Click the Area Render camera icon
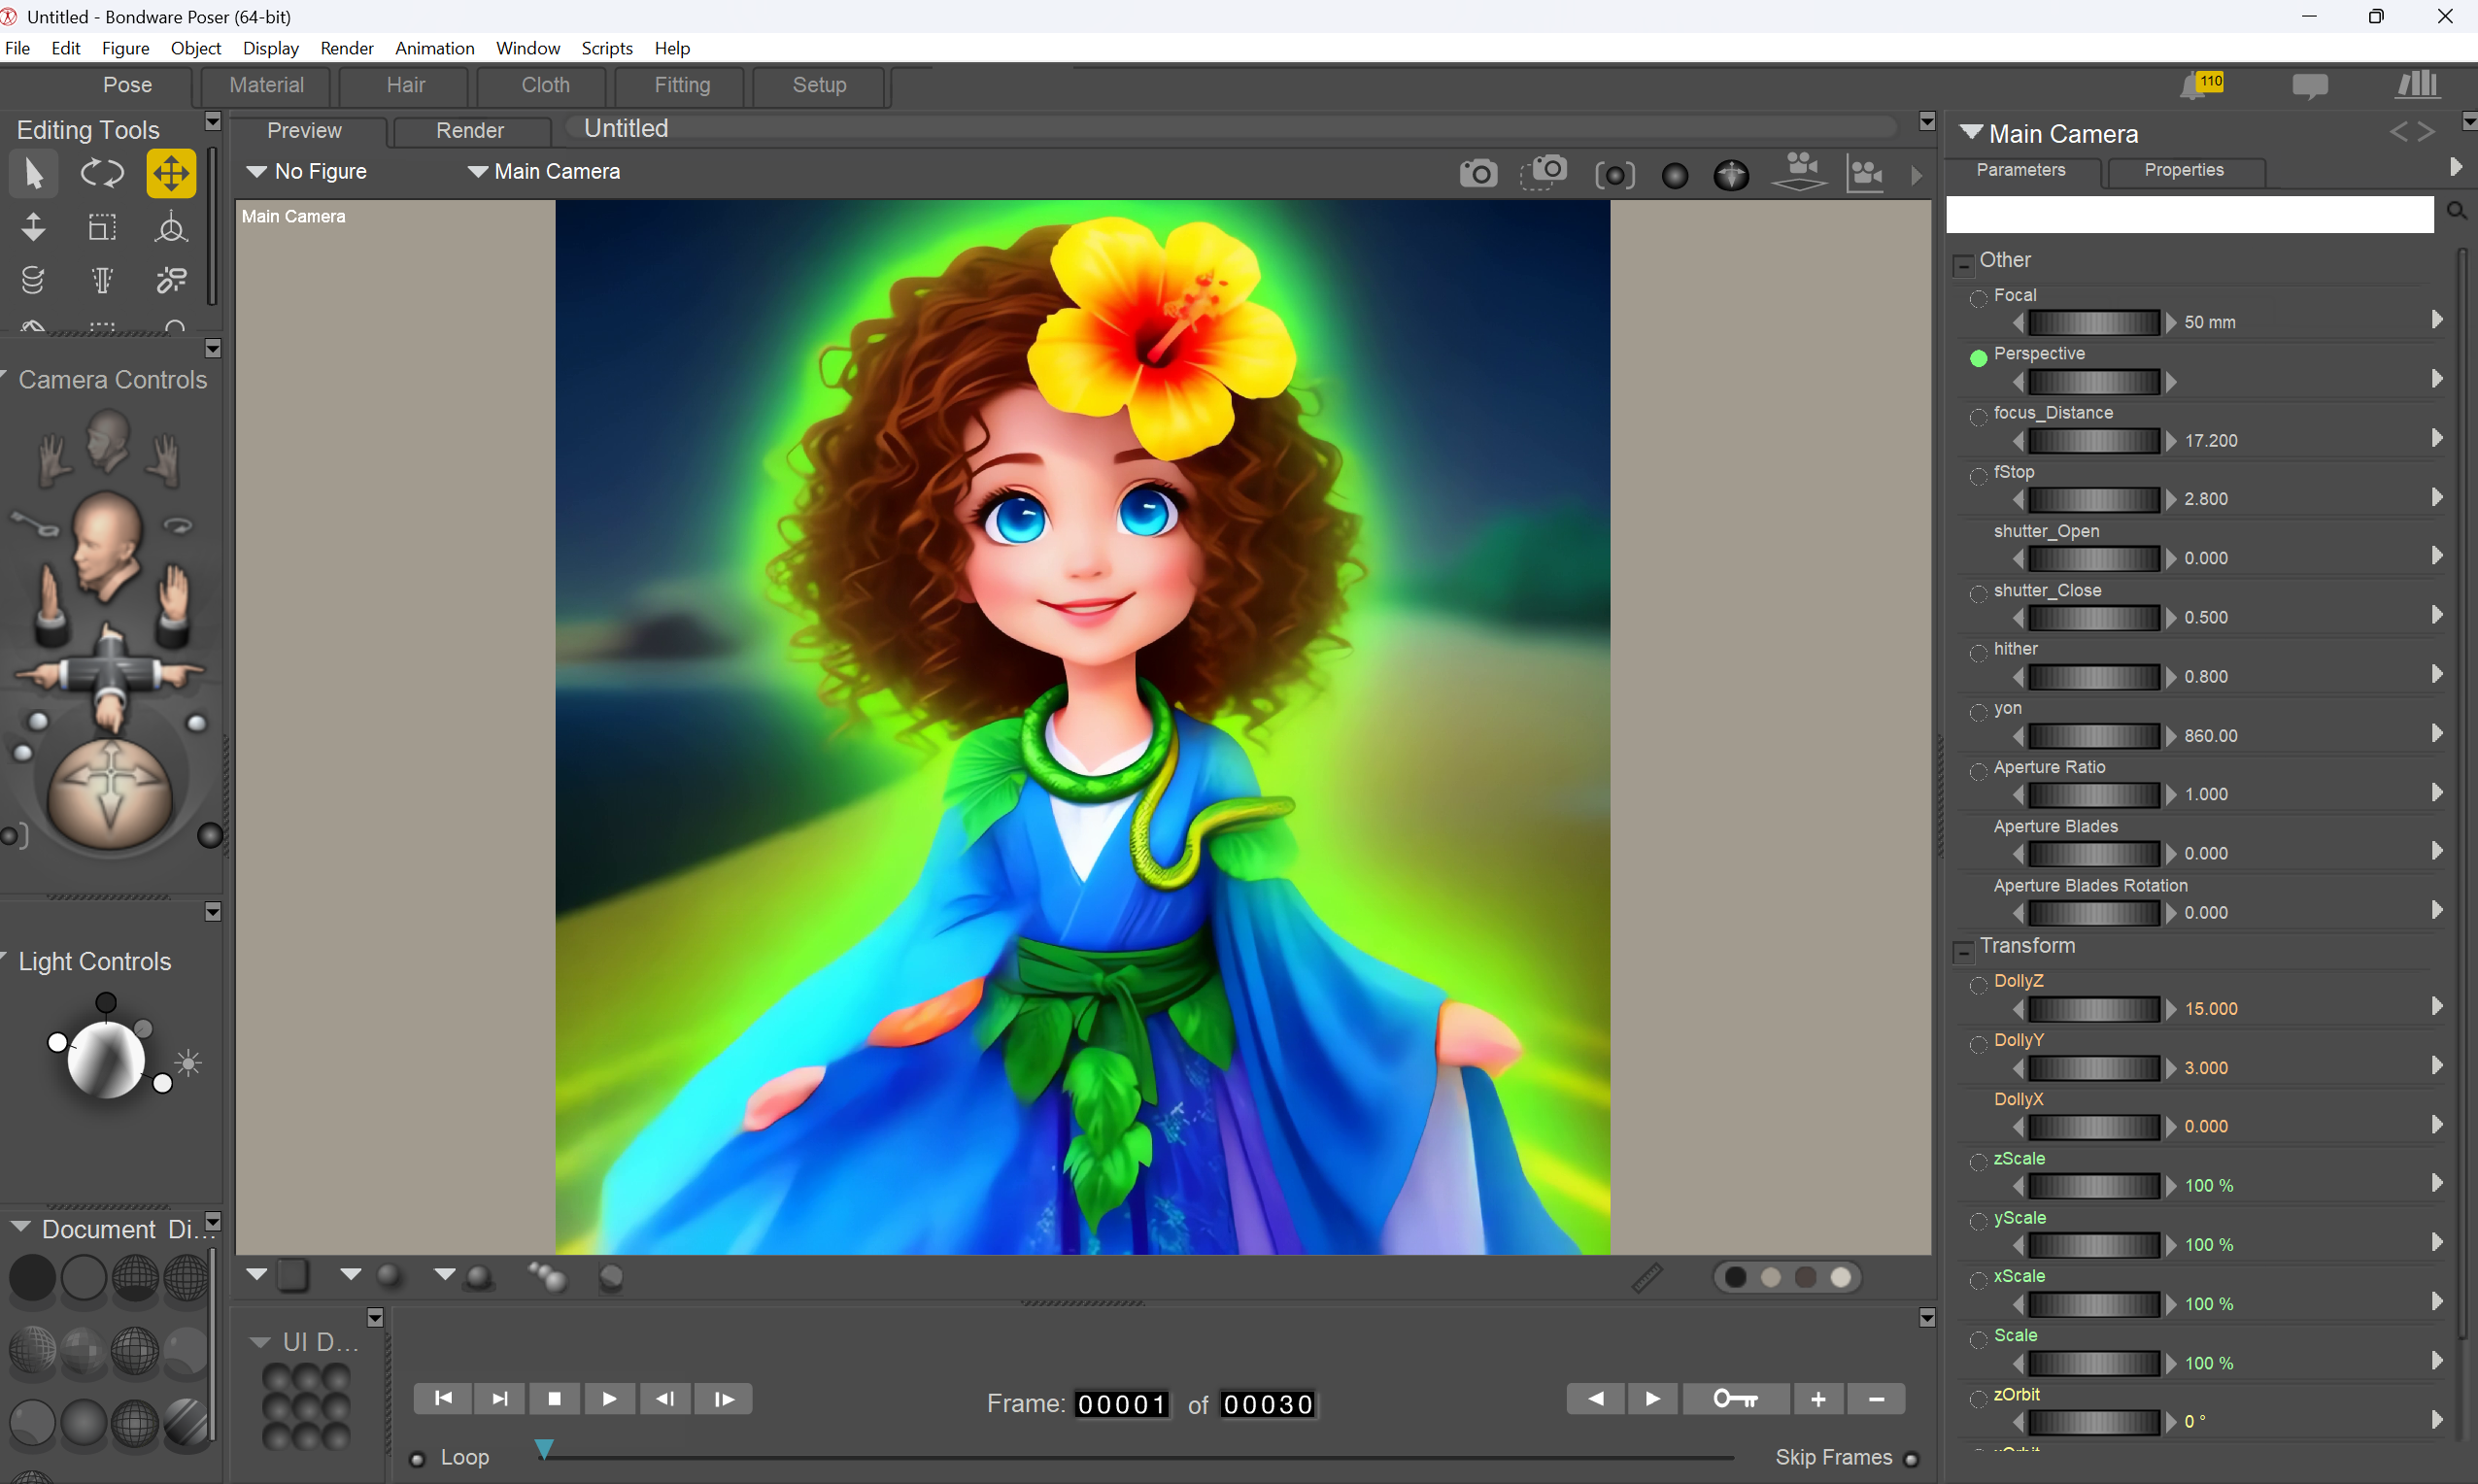Viewport: 2478px width, 1484px height. click(x=1544, y=172)
